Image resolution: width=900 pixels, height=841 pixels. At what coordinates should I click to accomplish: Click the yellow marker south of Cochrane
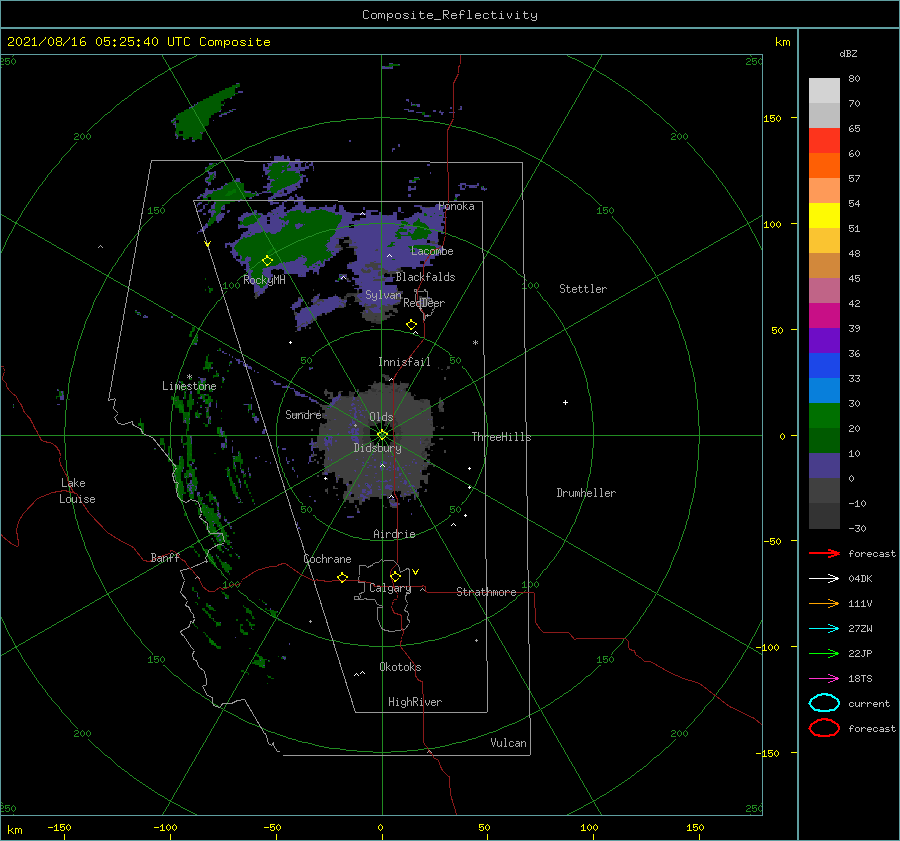point(342,577)
